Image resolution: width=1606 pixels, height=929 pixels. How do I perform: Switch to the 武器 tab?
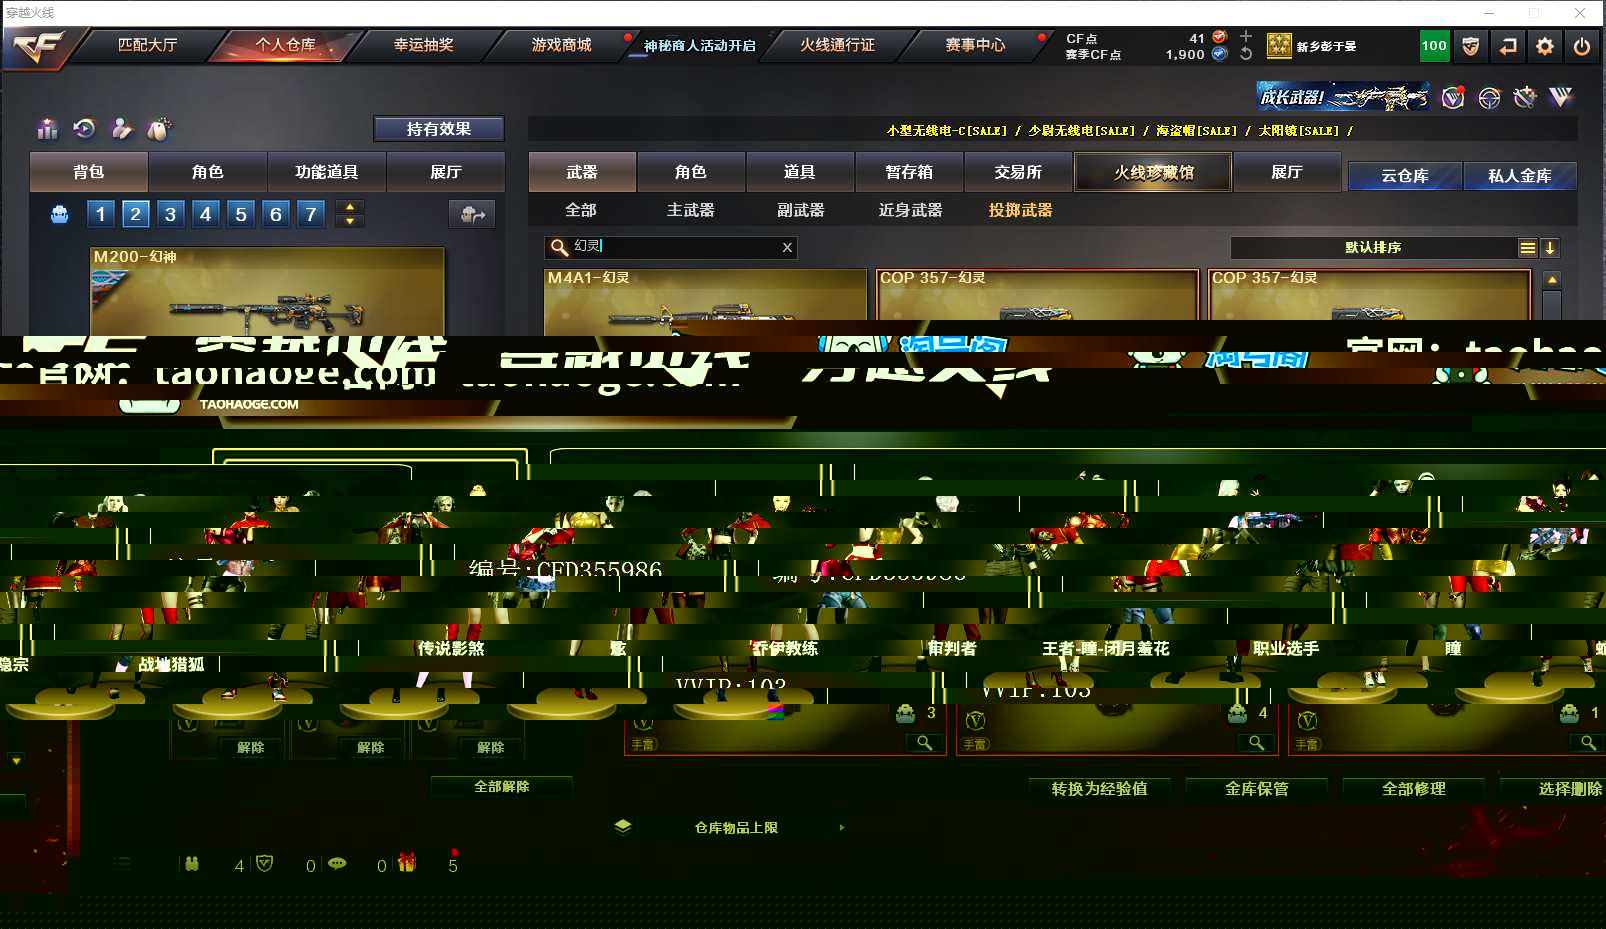pyautogui.click(x=582, y=172)
